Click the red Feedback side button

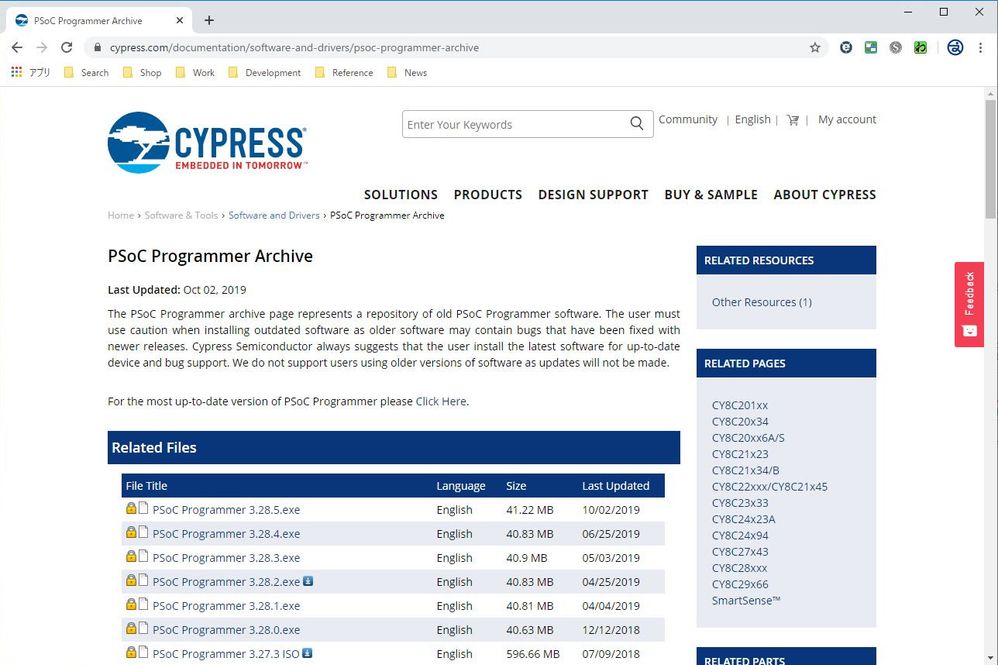point(969,304)
